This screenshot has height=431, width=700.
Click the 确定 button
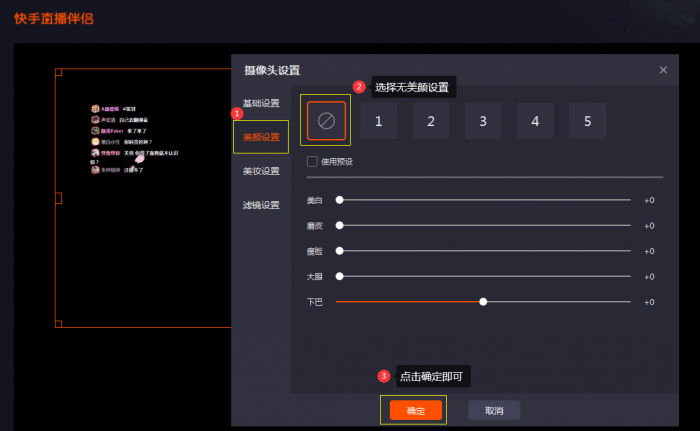tap(416, 410)
